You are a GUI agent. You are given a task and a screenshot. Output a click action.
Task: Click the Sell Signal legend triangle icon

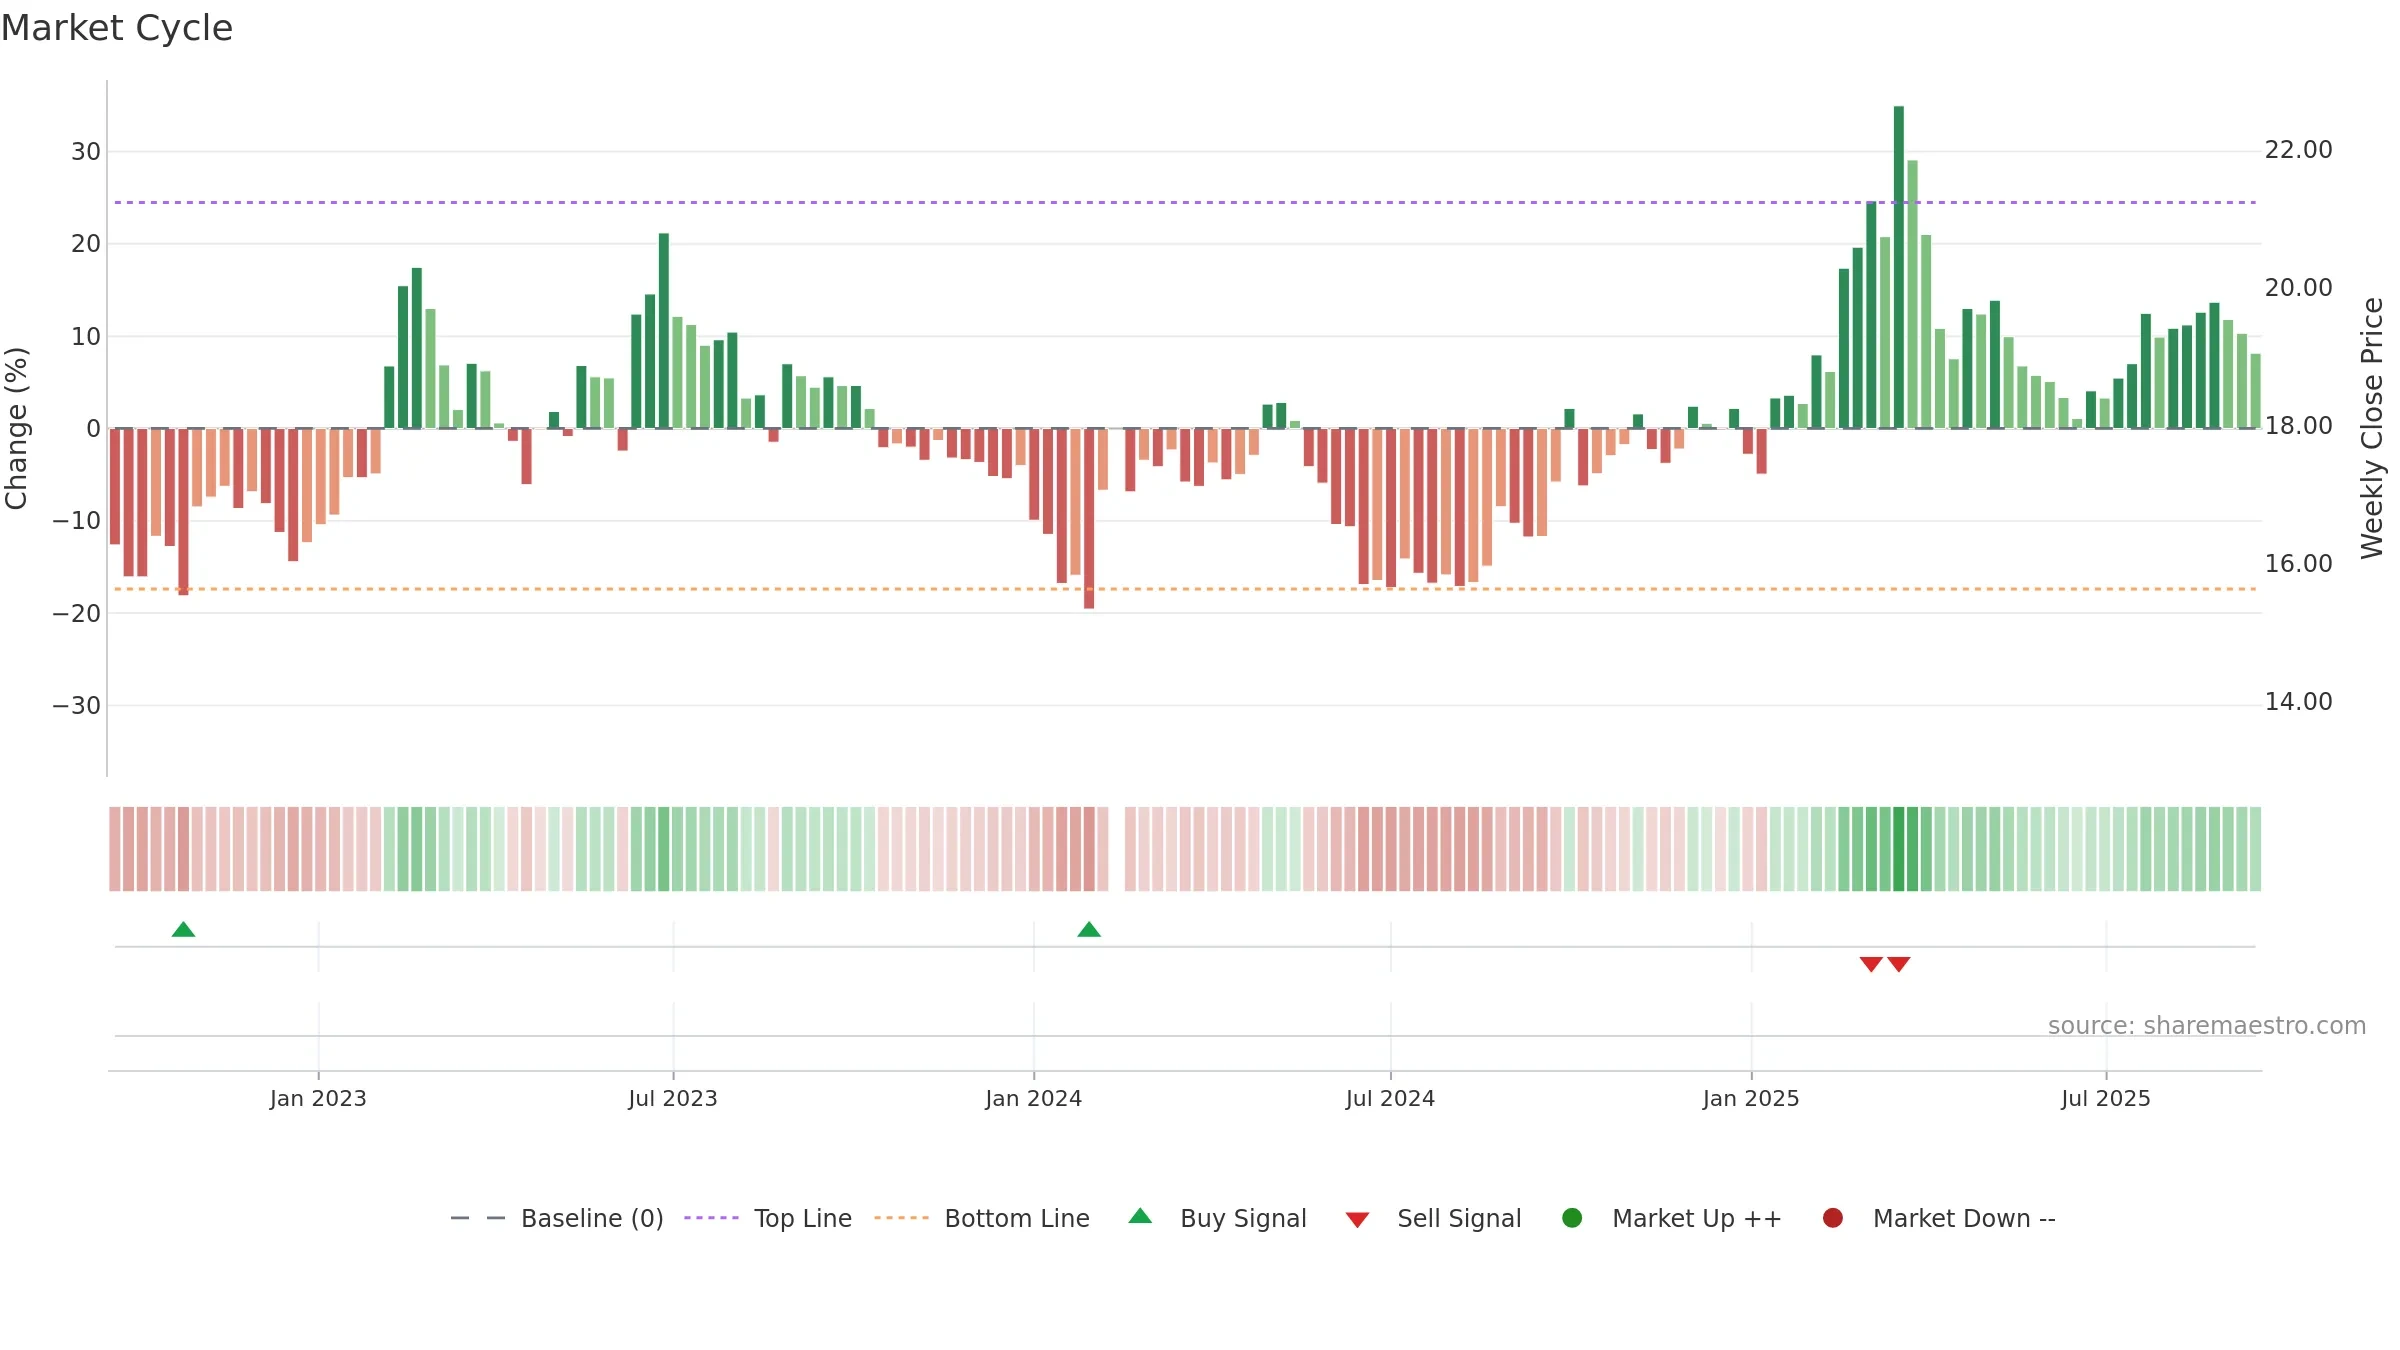pyautogui.click(x=1357, y=1220)
